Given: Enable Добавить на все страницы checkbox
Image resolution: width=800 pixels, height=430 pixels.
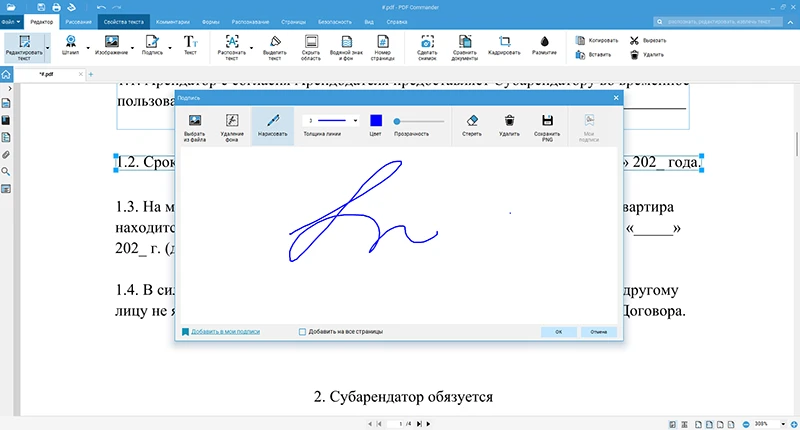Looking at the screenshot, I should pos(302,332).
